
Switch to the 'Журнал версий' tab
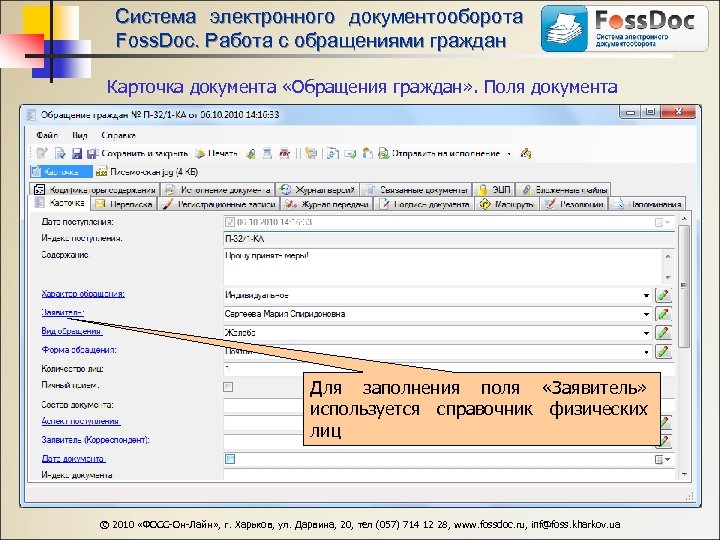pyautogui.click(x=318, y=189)
